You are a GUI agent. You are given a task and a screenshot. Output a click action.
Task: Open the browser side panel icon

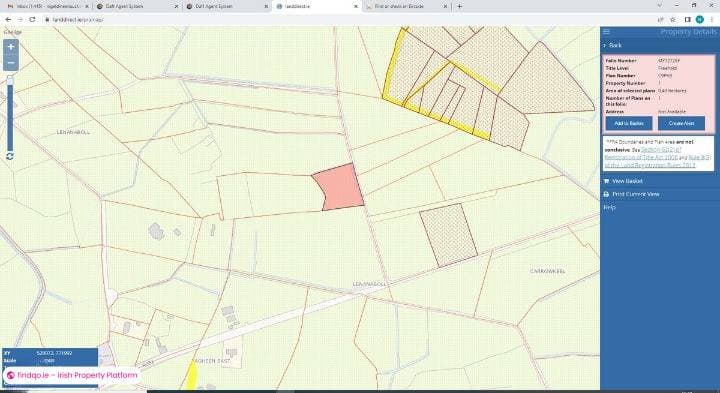[x=687, y=19]
